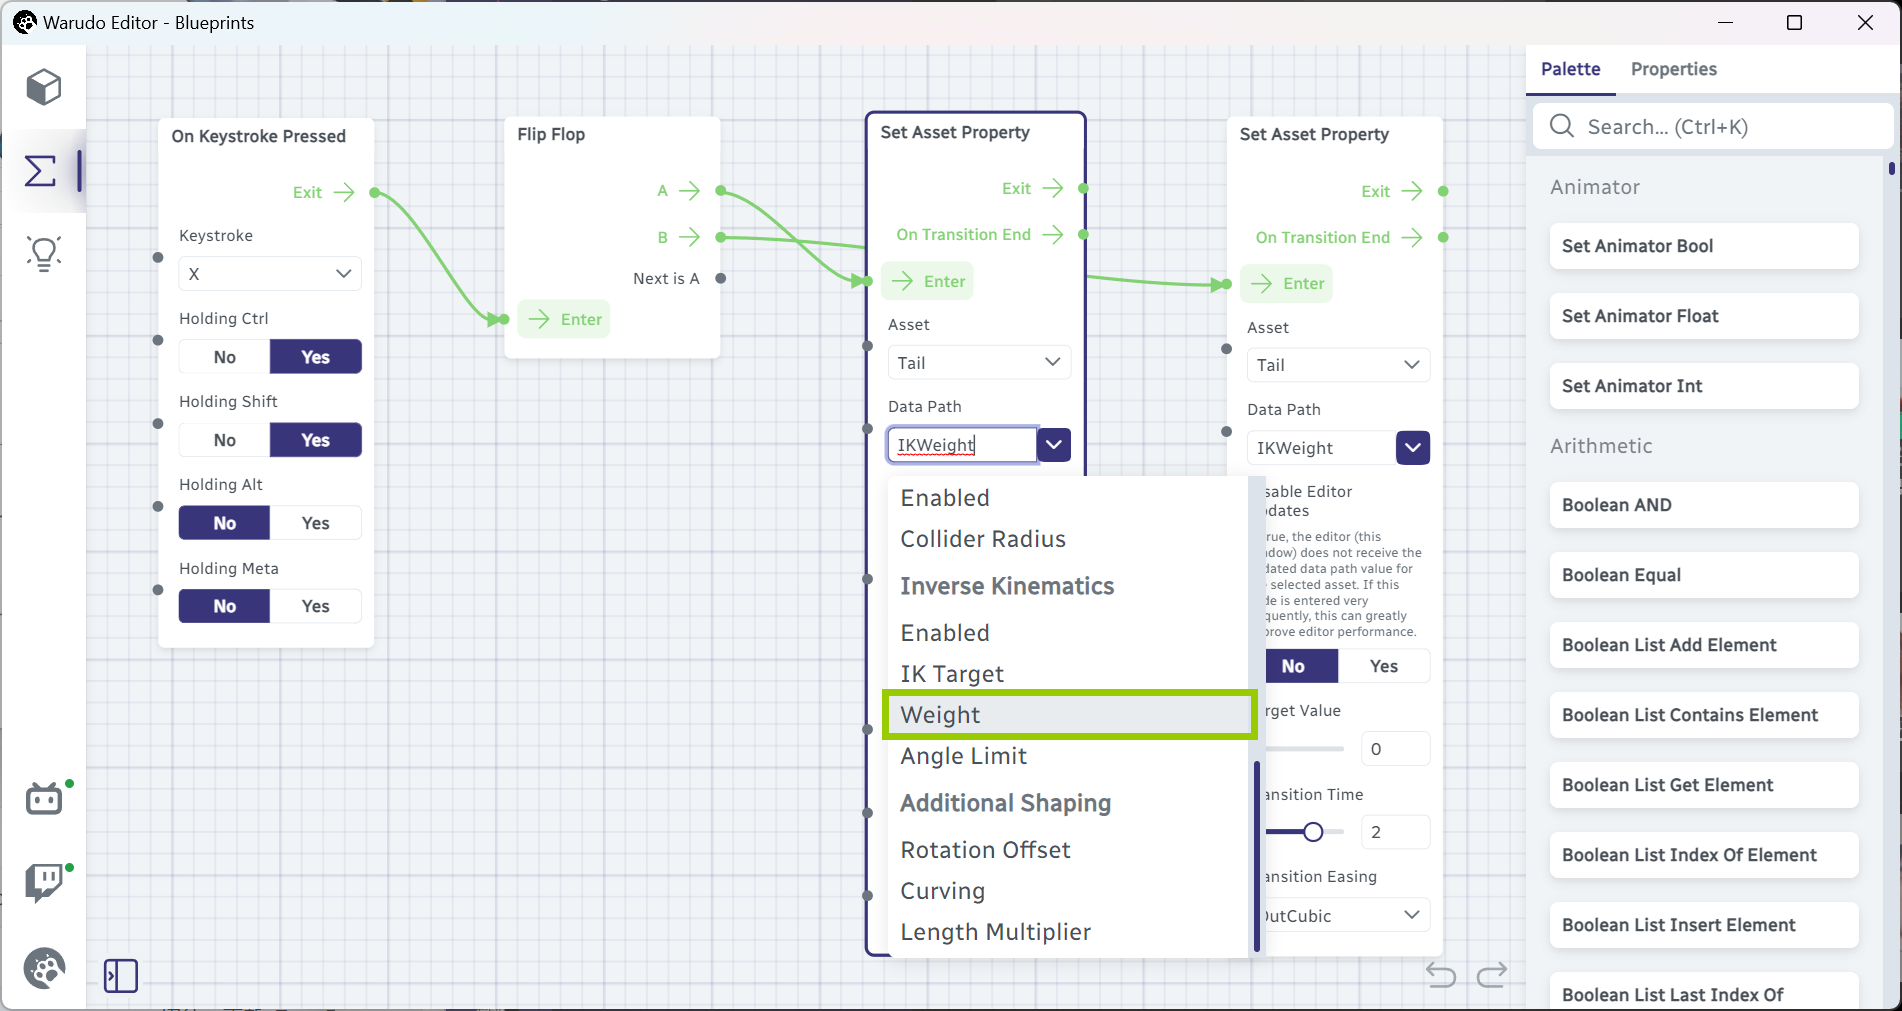
Task: Switch to the Properties tab
Action: pyautogui.click(x=1673, y=69)
